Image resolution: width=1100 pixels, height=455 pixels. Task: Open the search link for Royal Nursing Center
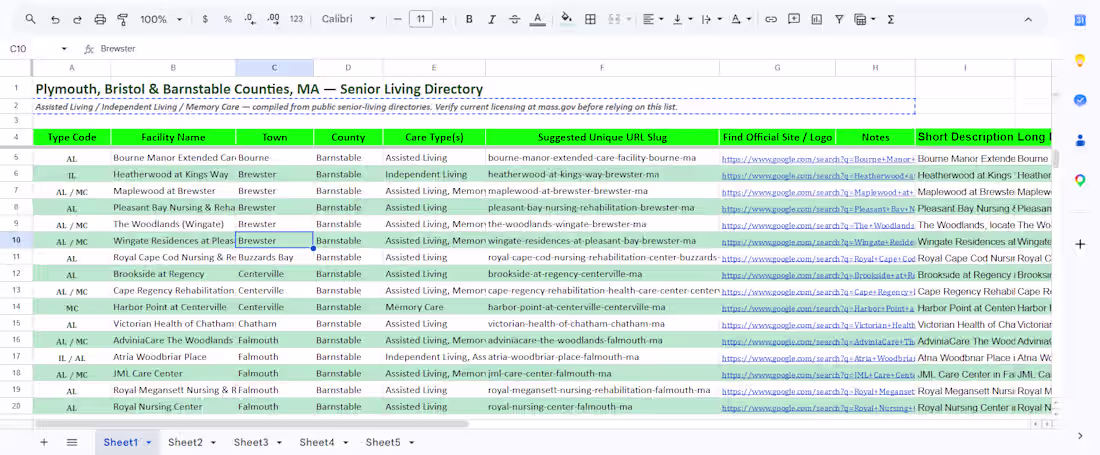(819, 408)
